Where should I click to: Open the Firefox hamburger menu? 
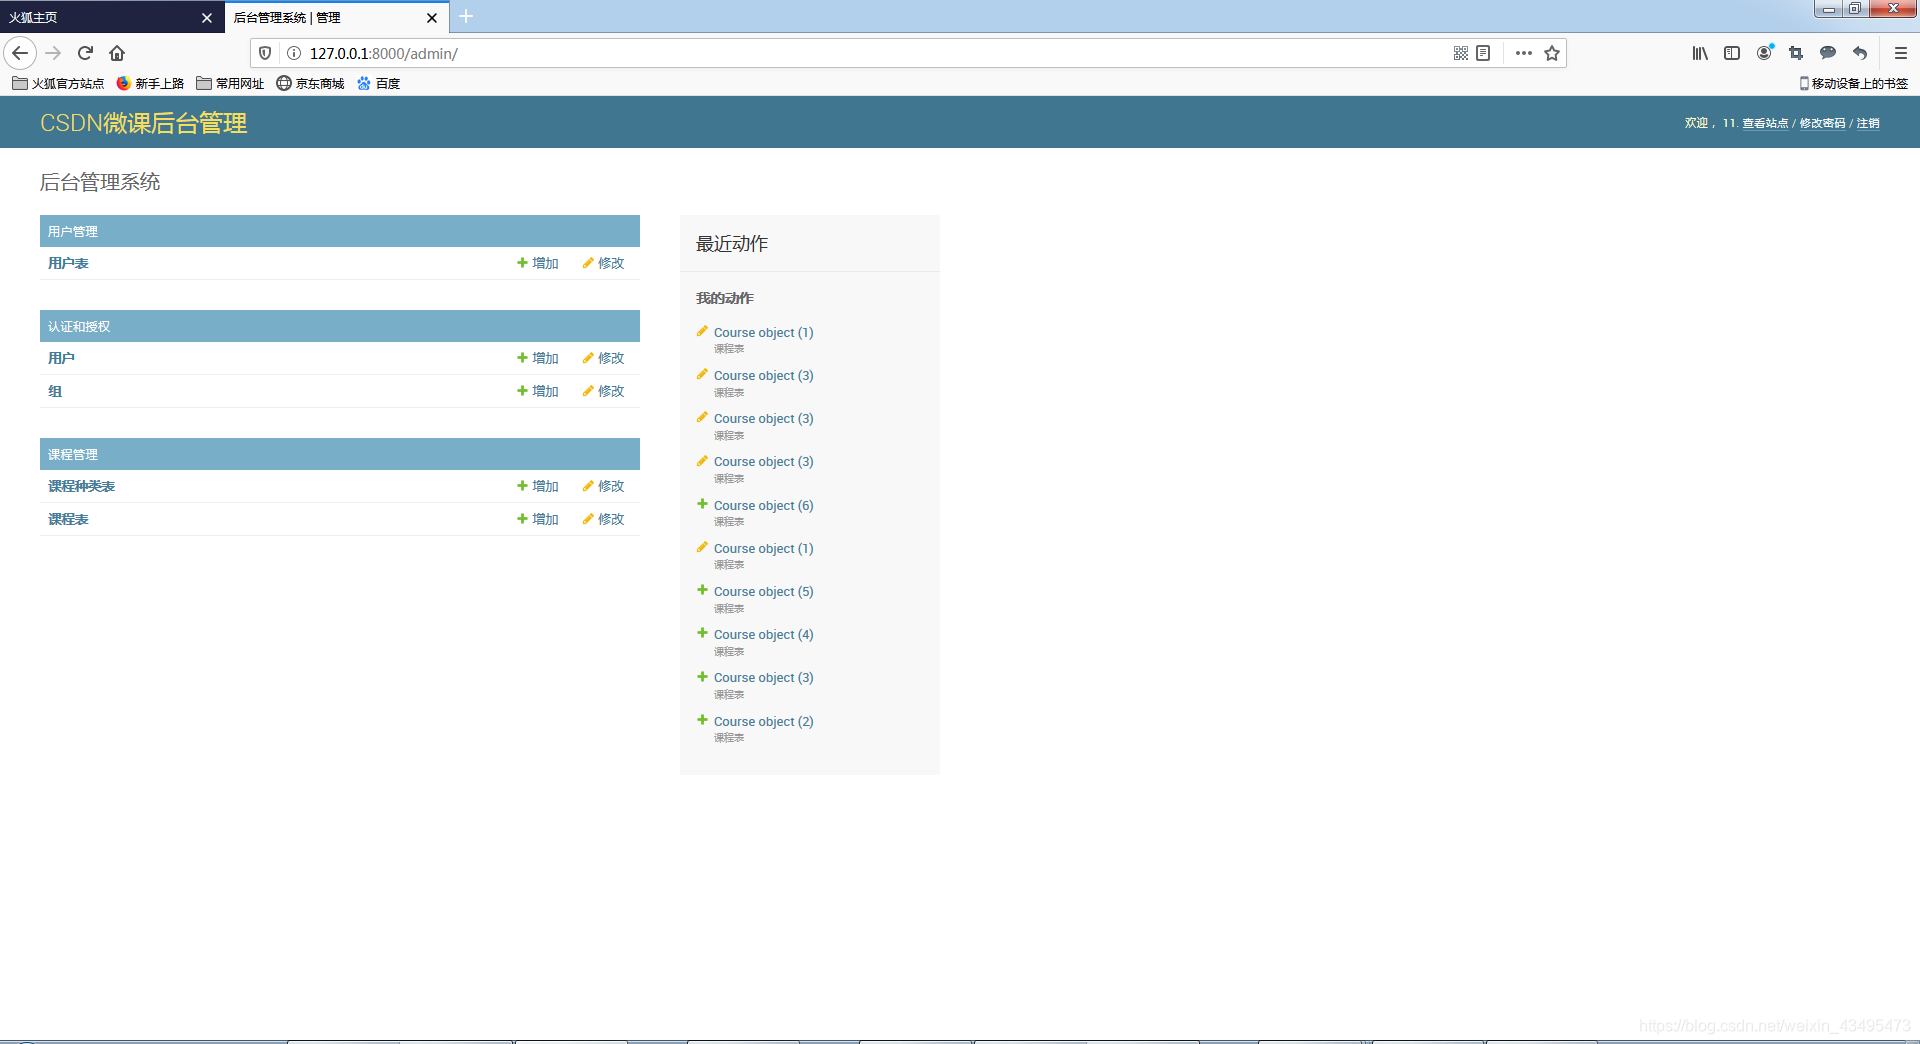(1901, 53)
